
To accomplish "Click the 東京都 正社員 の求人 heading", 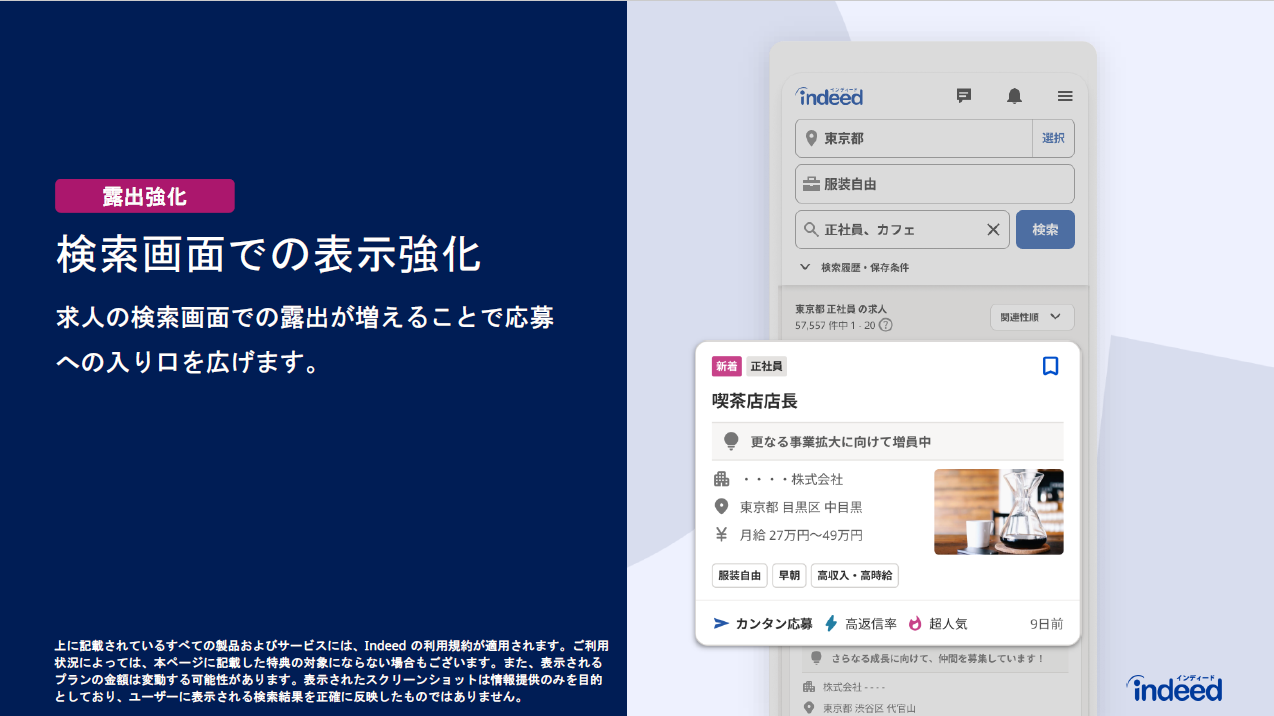I will (841, 309).
